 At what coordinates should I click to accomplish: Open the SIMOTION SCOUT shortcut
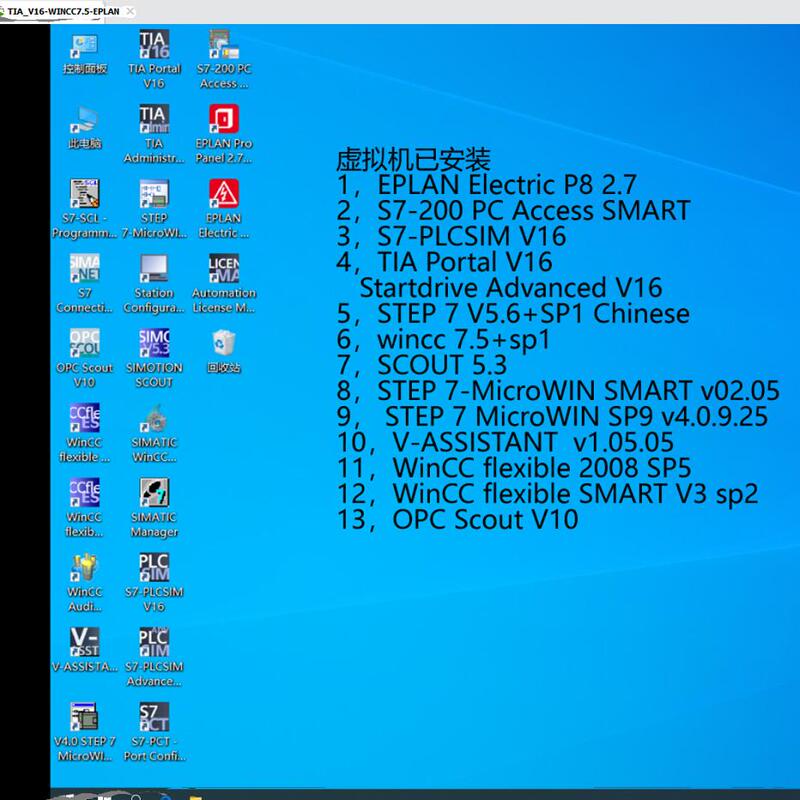coord(154,359)
